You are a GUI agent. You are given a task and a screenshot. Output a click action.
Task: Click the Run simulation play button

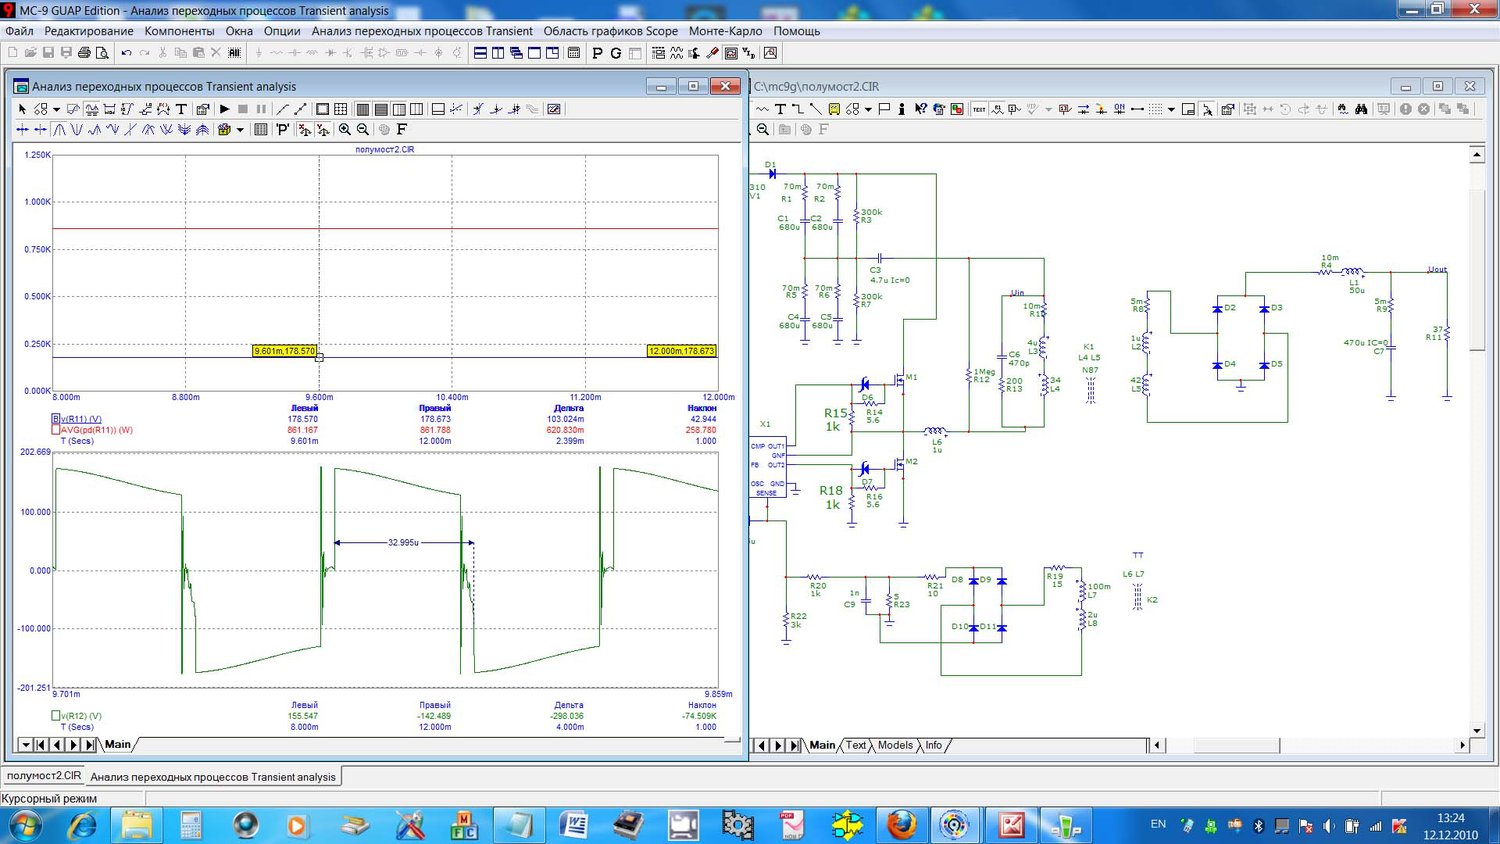[x=225, y=109]
